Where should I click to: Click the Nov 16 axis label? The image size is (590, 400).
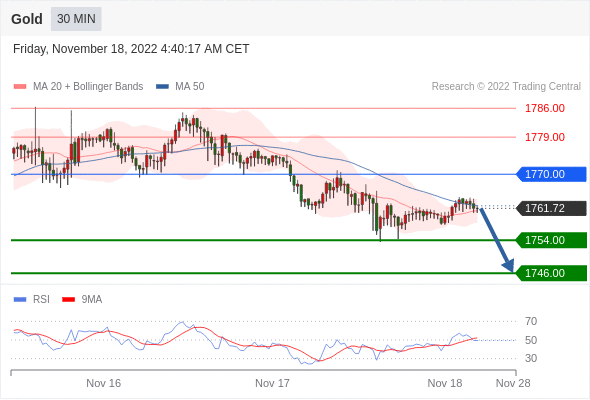click(103, 383)
